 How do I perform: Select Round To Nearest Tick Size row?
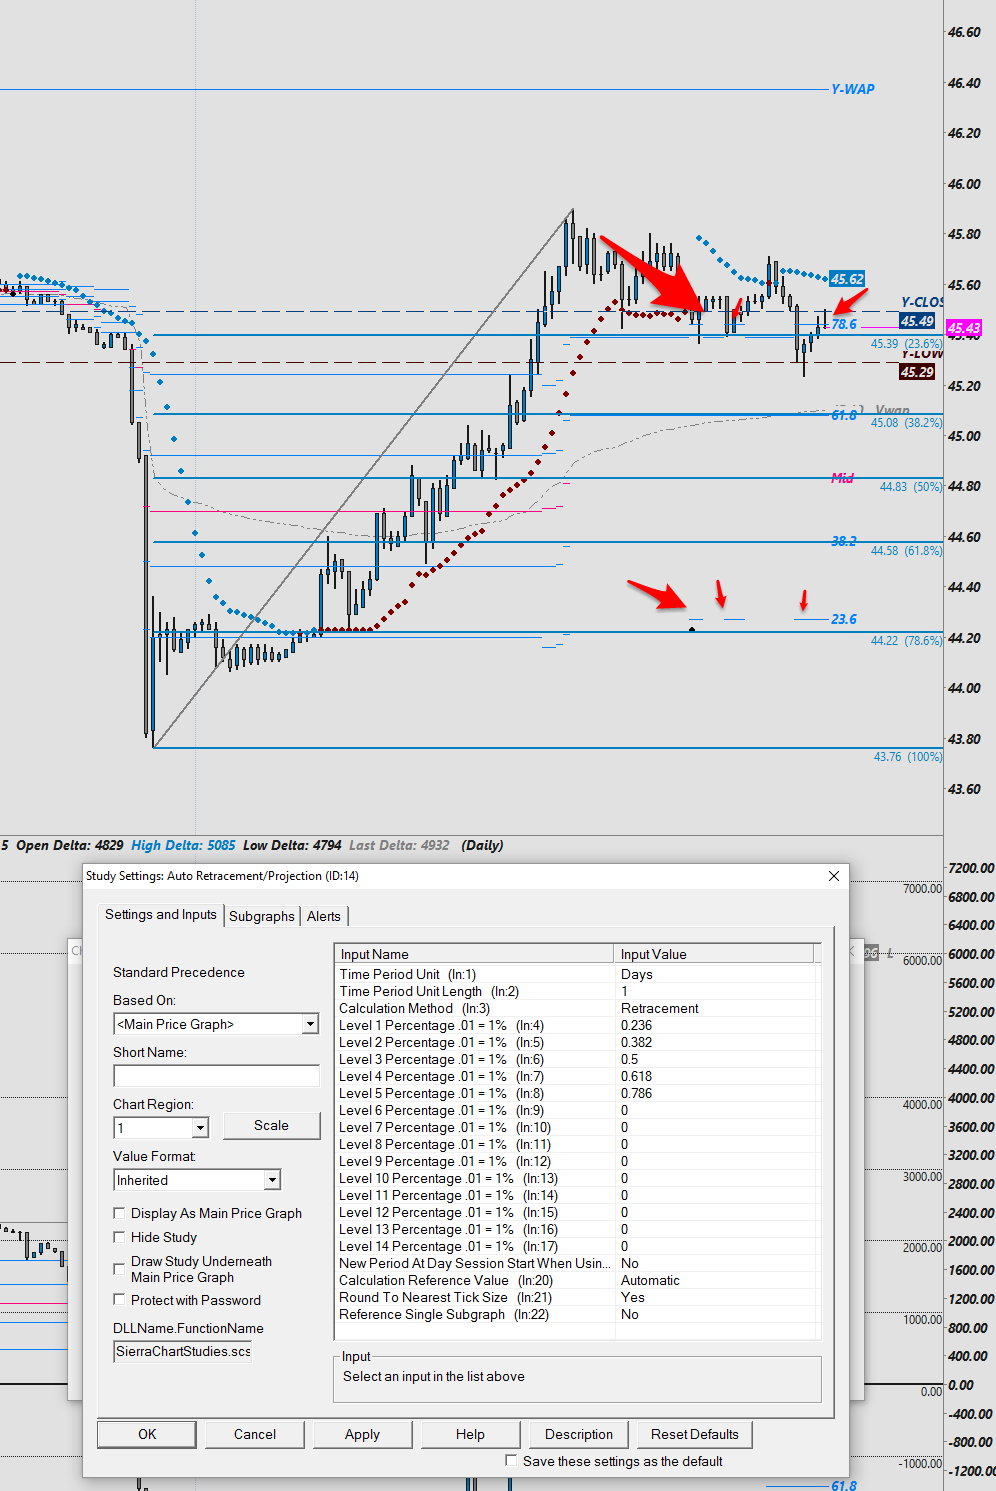click(577, 1297)
